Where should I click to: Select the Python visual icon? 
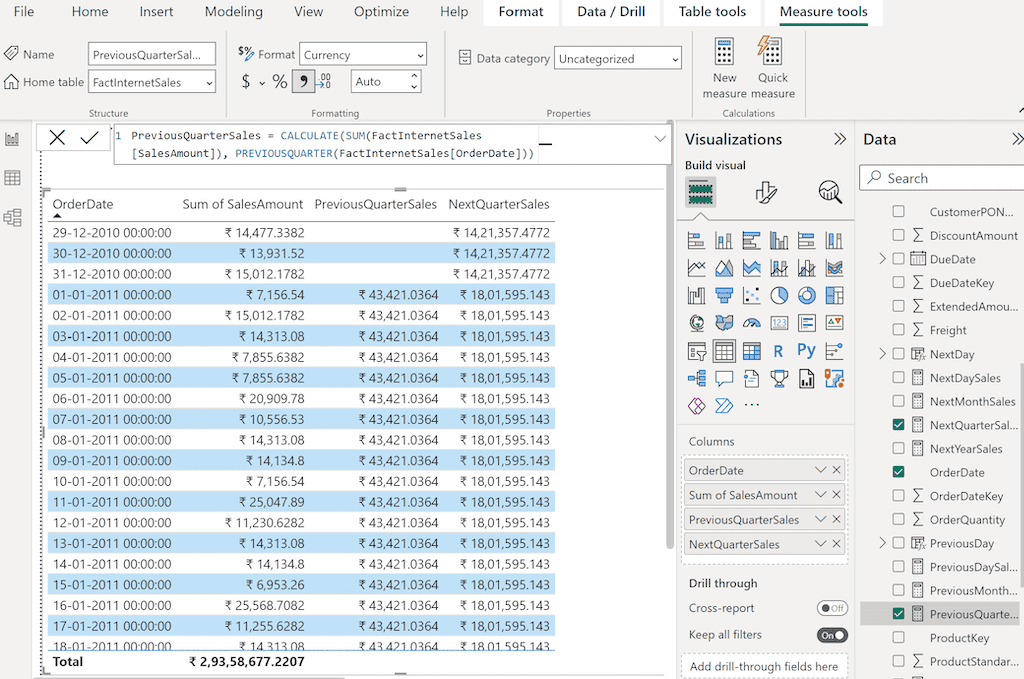[806, 350]
